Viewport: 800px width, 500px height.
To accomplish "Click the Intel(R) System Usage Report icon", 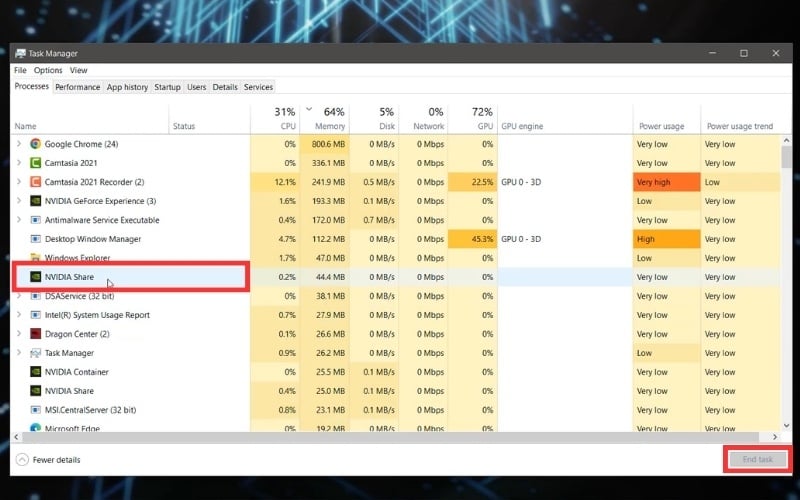I will point(35,315).
